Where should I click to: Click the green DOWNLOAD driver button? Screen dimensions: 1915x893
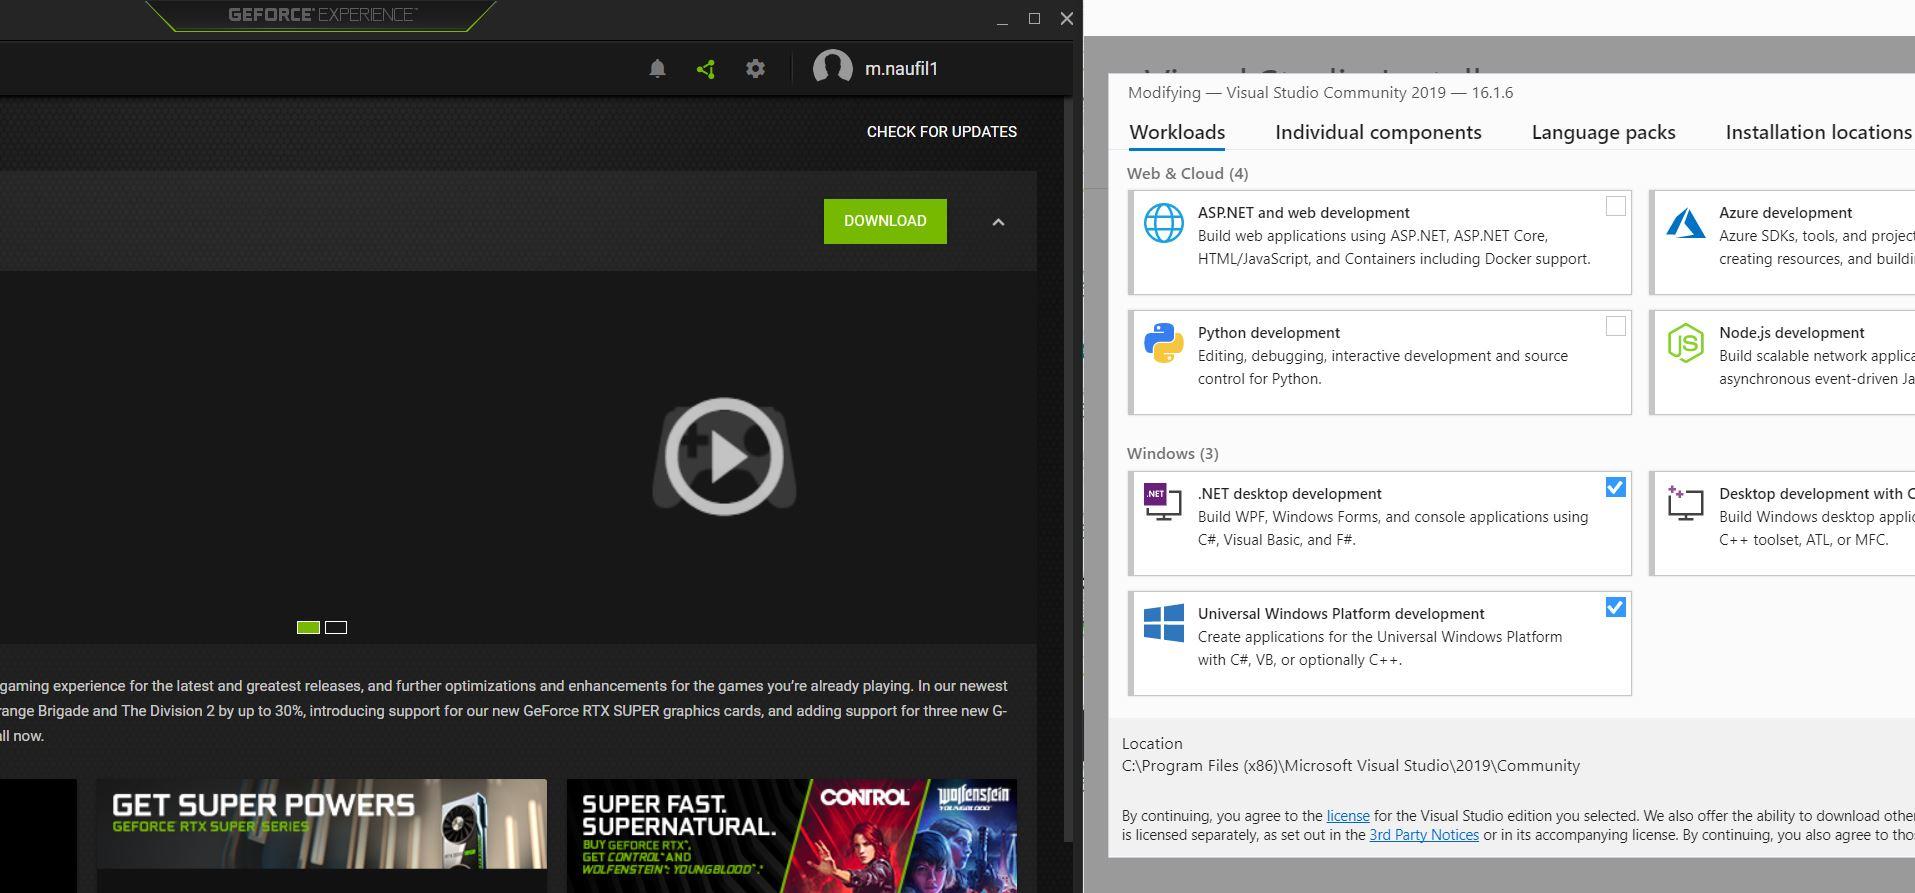pos(885,221)
